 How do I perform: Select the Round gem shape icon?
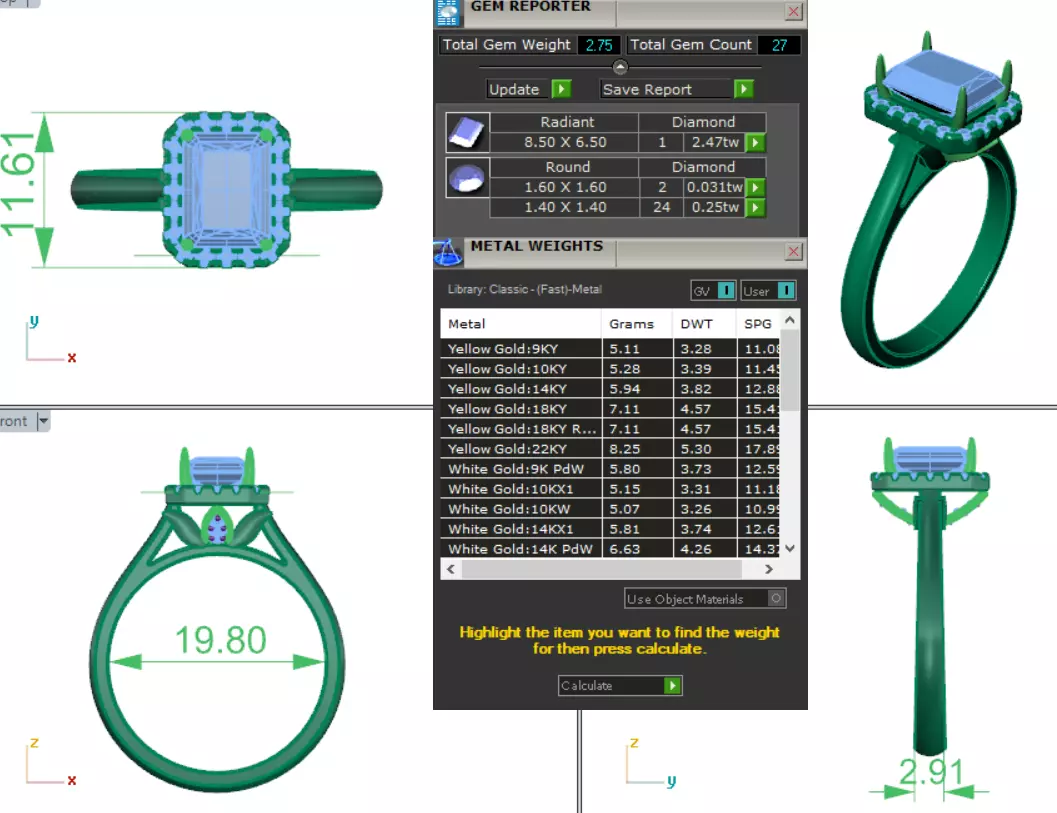tap(467, 178)
